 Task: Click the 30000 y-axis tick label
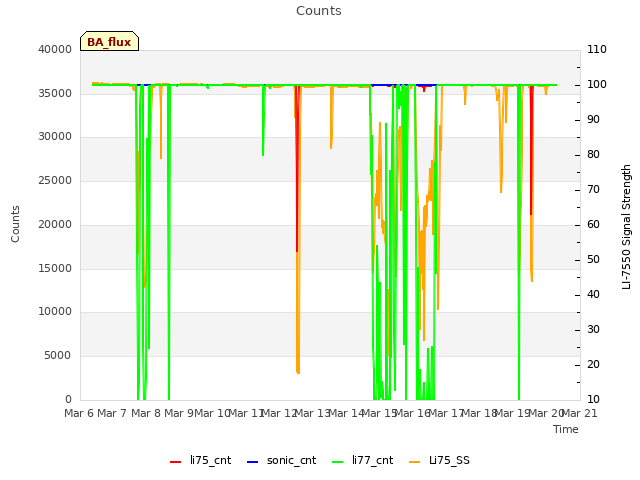click(55, 137)
